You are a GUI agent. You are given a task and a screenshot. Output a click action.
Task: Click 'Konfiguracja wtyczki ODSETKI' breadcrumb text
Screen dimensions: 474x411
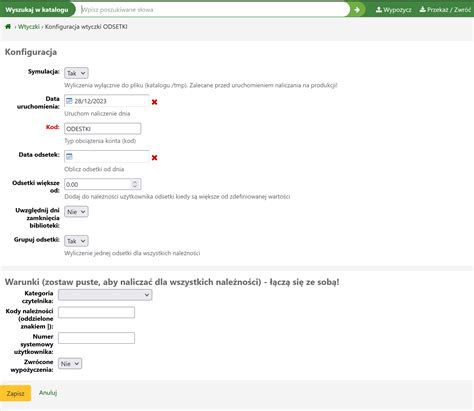(x=86, y=27)
